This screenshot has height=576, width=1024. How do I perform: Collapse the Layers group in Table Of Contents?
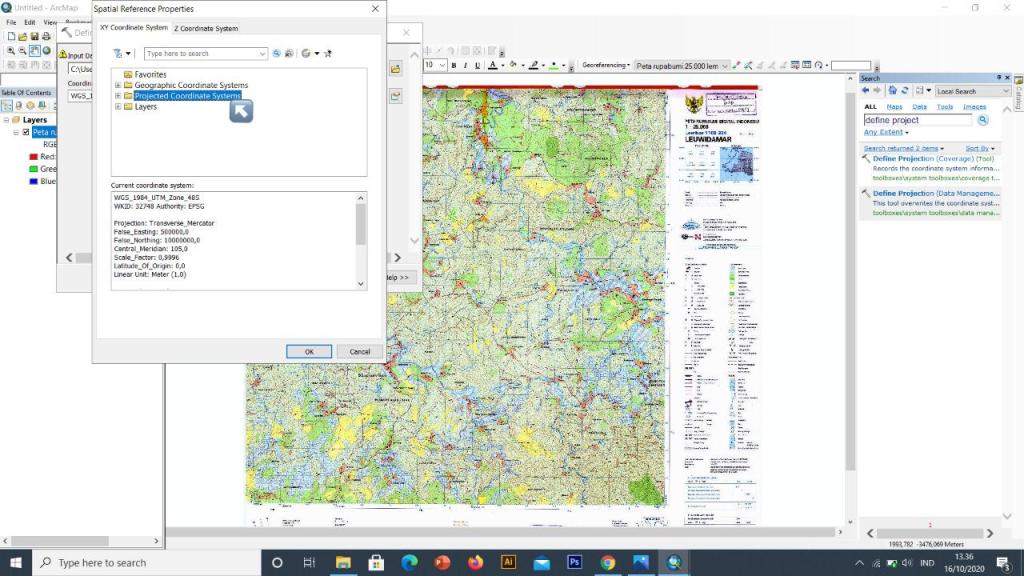point(6,120)
